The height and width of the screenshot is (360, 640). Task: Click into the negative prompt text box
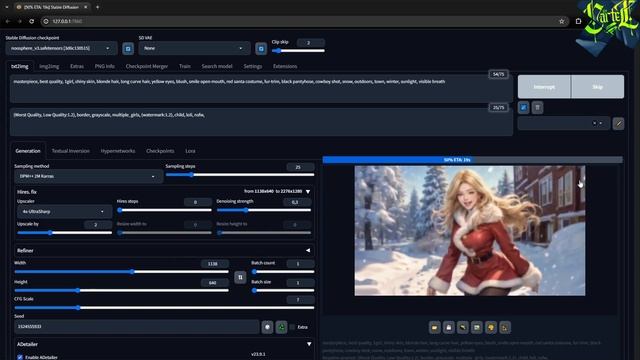[x=261, y=122]
